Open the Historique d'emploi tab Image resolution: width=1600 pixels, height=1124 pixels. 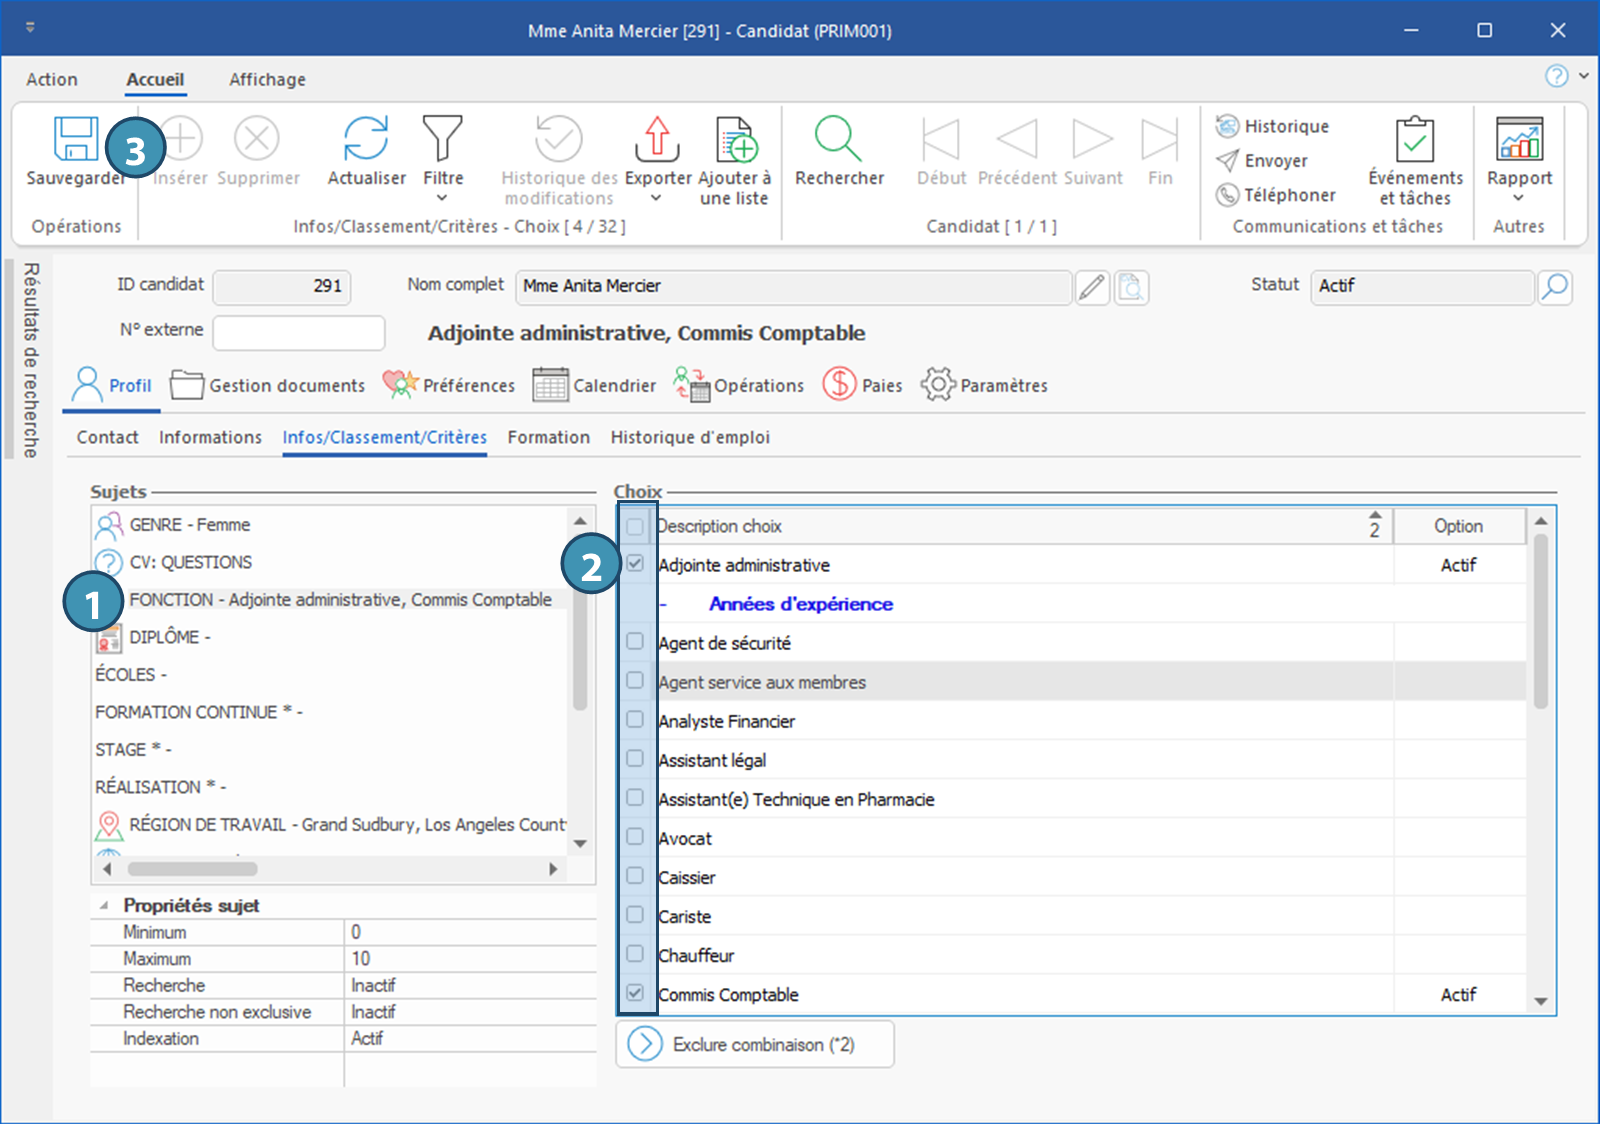tap(690, 437)
